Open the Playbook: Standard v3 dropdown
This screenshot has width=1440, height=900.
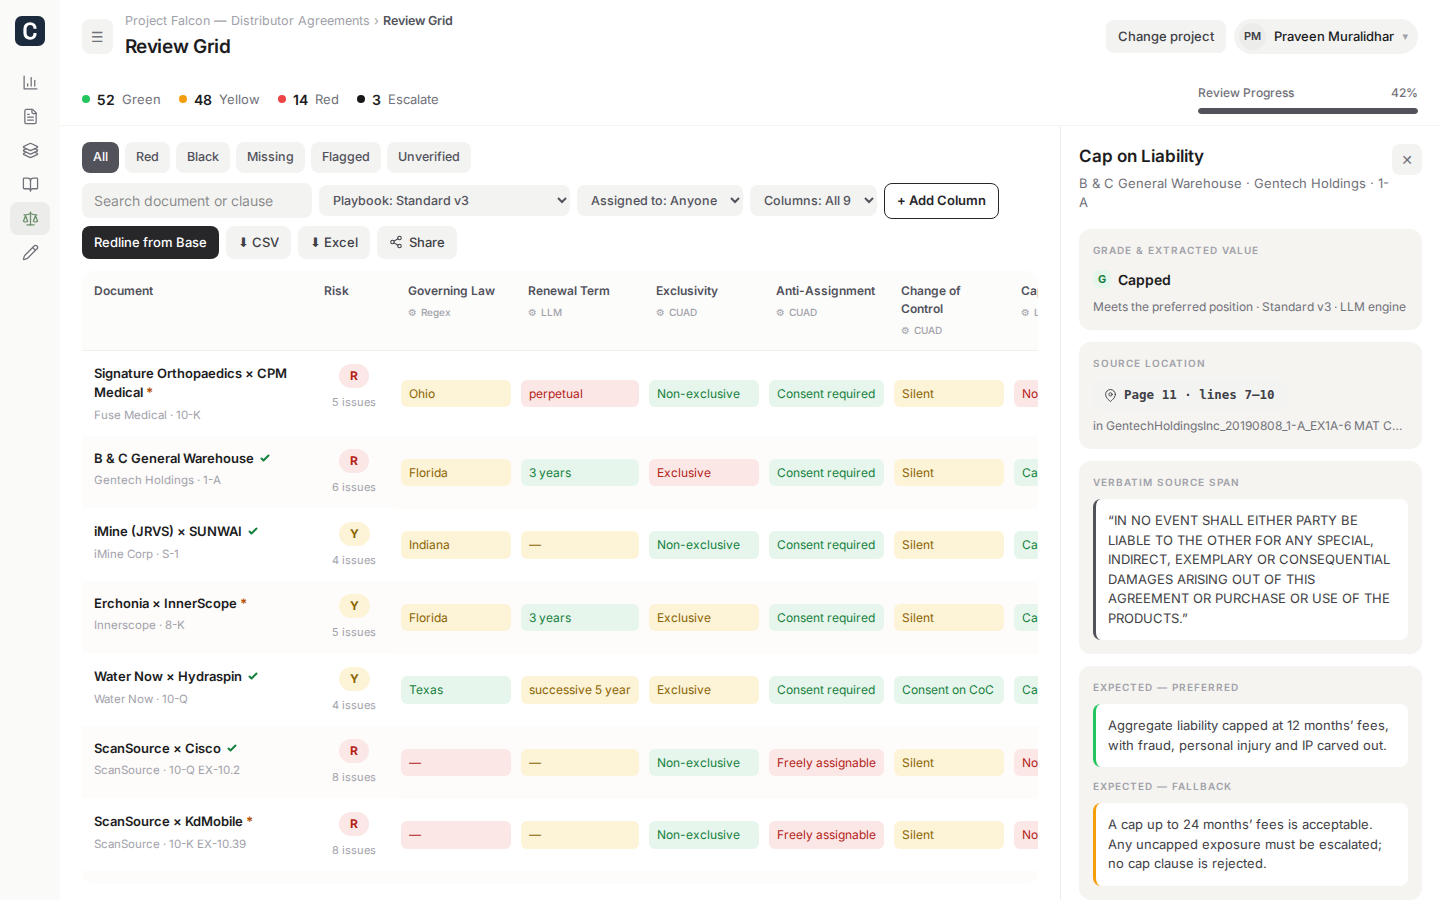[444, 201]
